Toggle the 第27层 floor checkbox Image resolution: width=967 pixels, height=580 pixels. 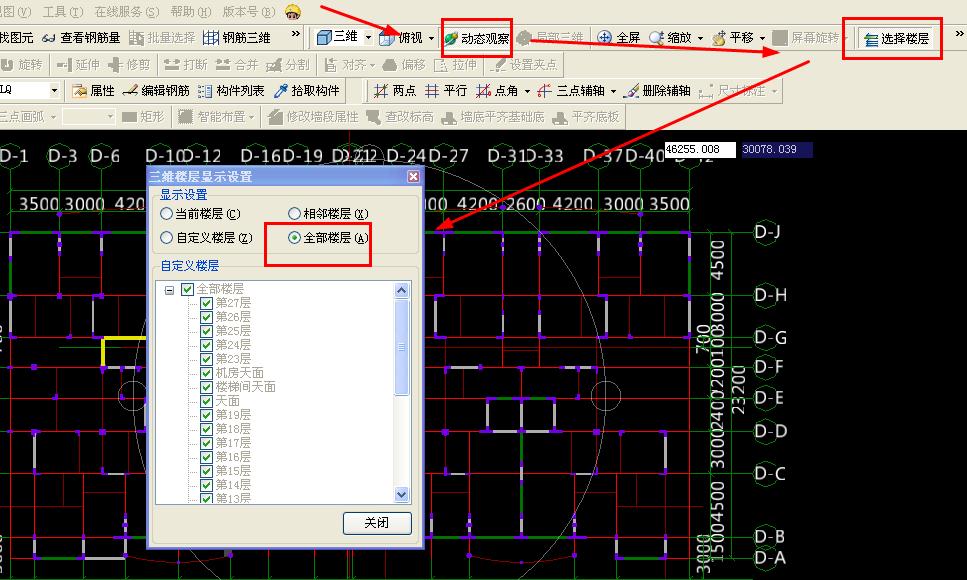(207, 303)
